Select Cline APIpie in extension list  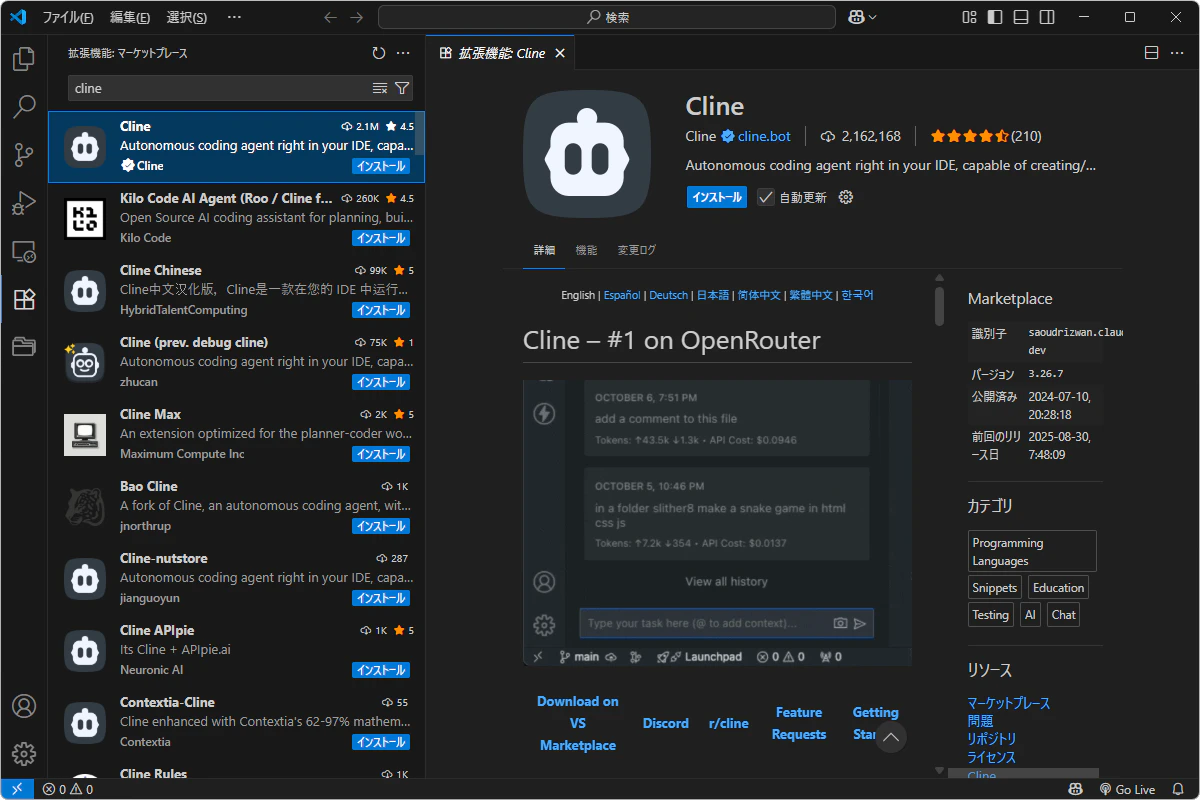(x=236, y=651)
